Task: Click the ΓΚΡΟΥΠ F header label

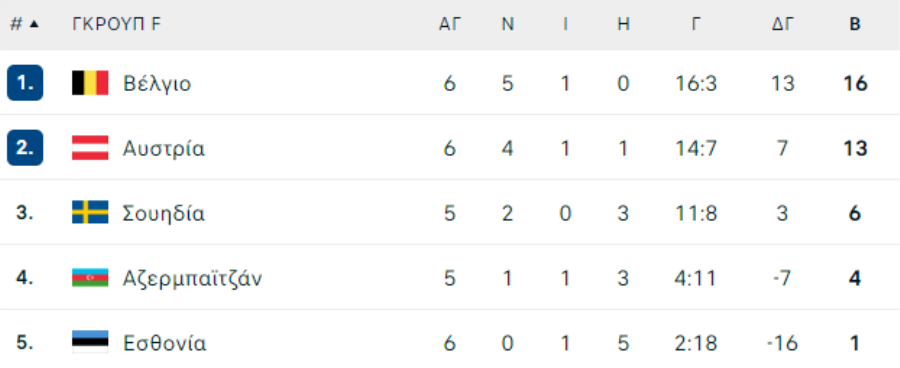Action: coord(117,24)
